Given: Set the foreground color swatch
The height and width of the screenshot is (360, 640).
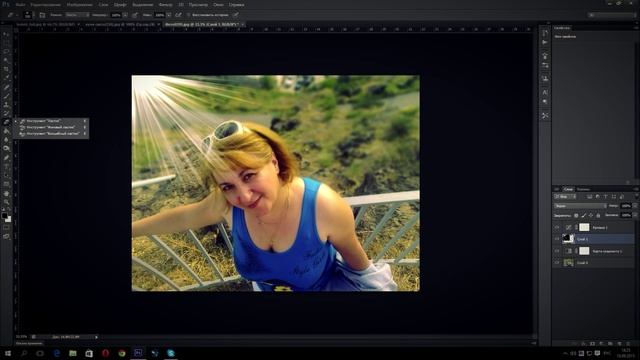Looking at the screenshot, I should click(x=4, y=215).
